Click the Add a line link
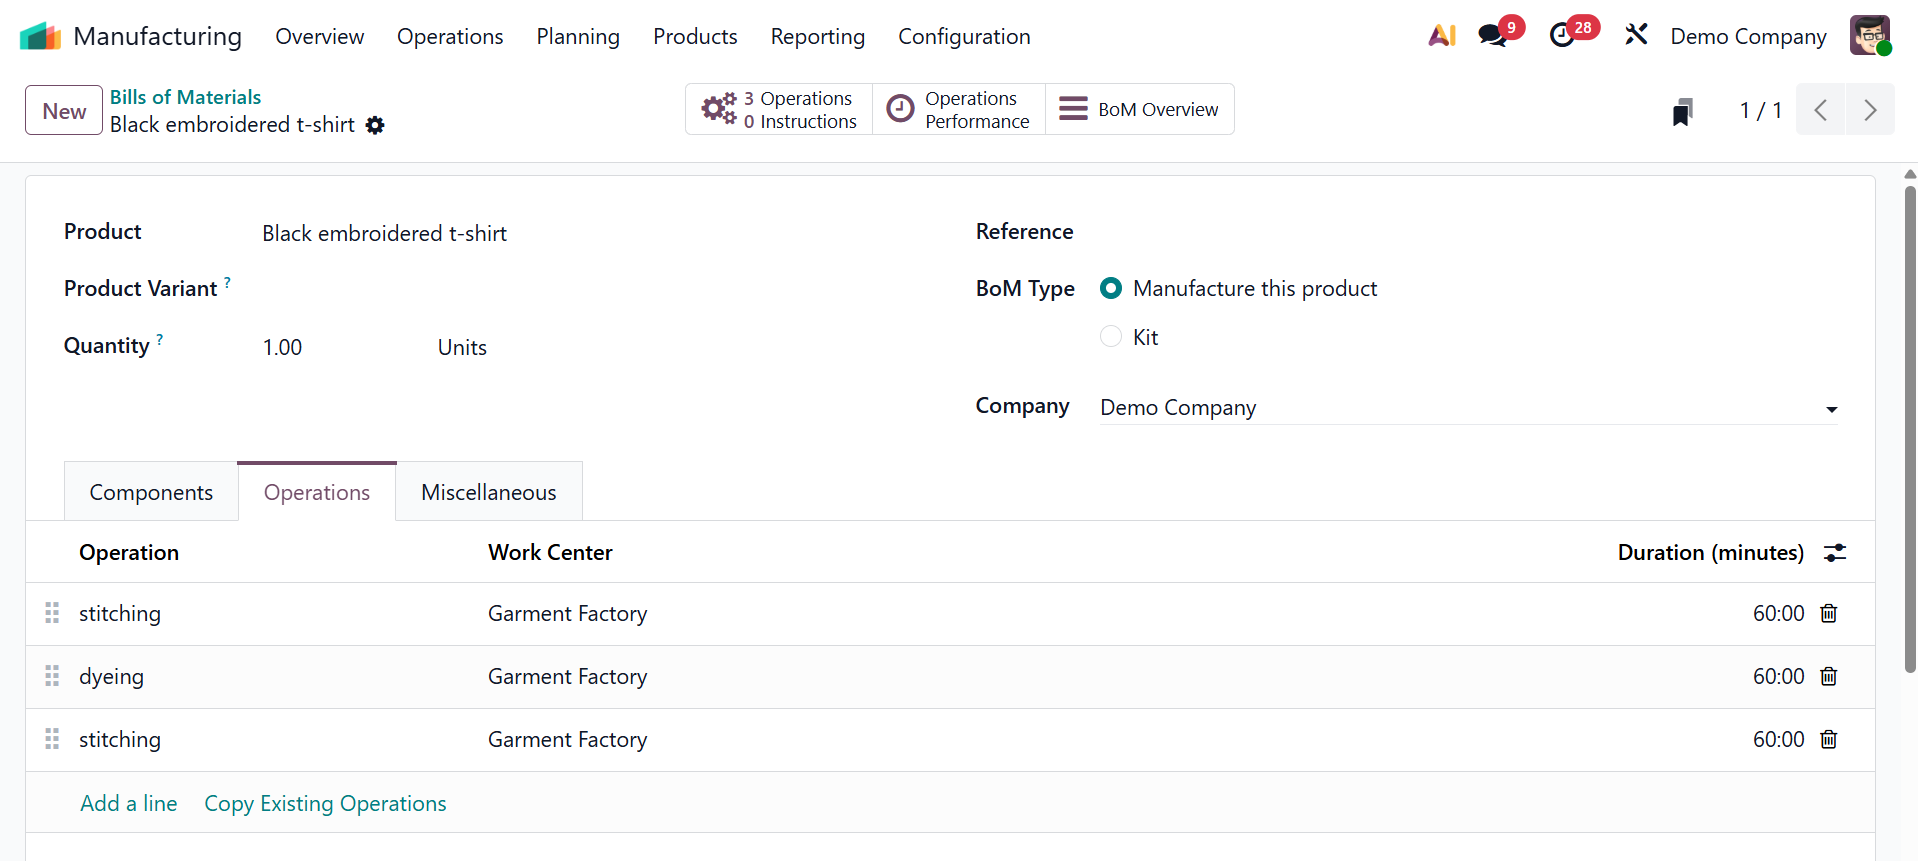This screenshot has height=861, width=1918. coord(129,804)
